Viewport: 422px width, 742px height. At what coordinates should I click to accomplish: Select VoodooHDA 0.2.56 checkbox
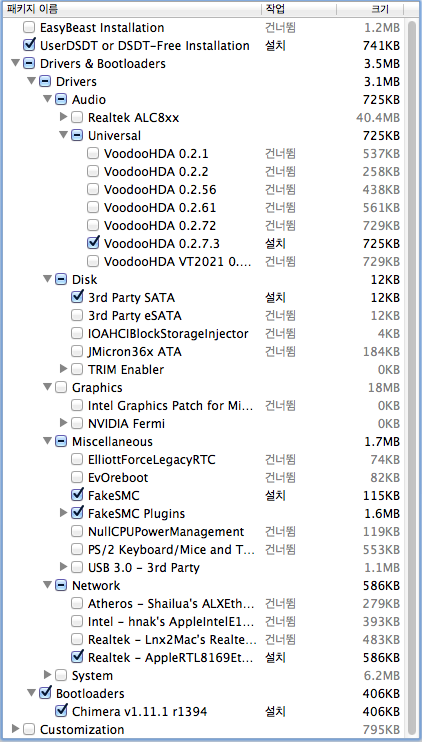click(x=93, y=189)
